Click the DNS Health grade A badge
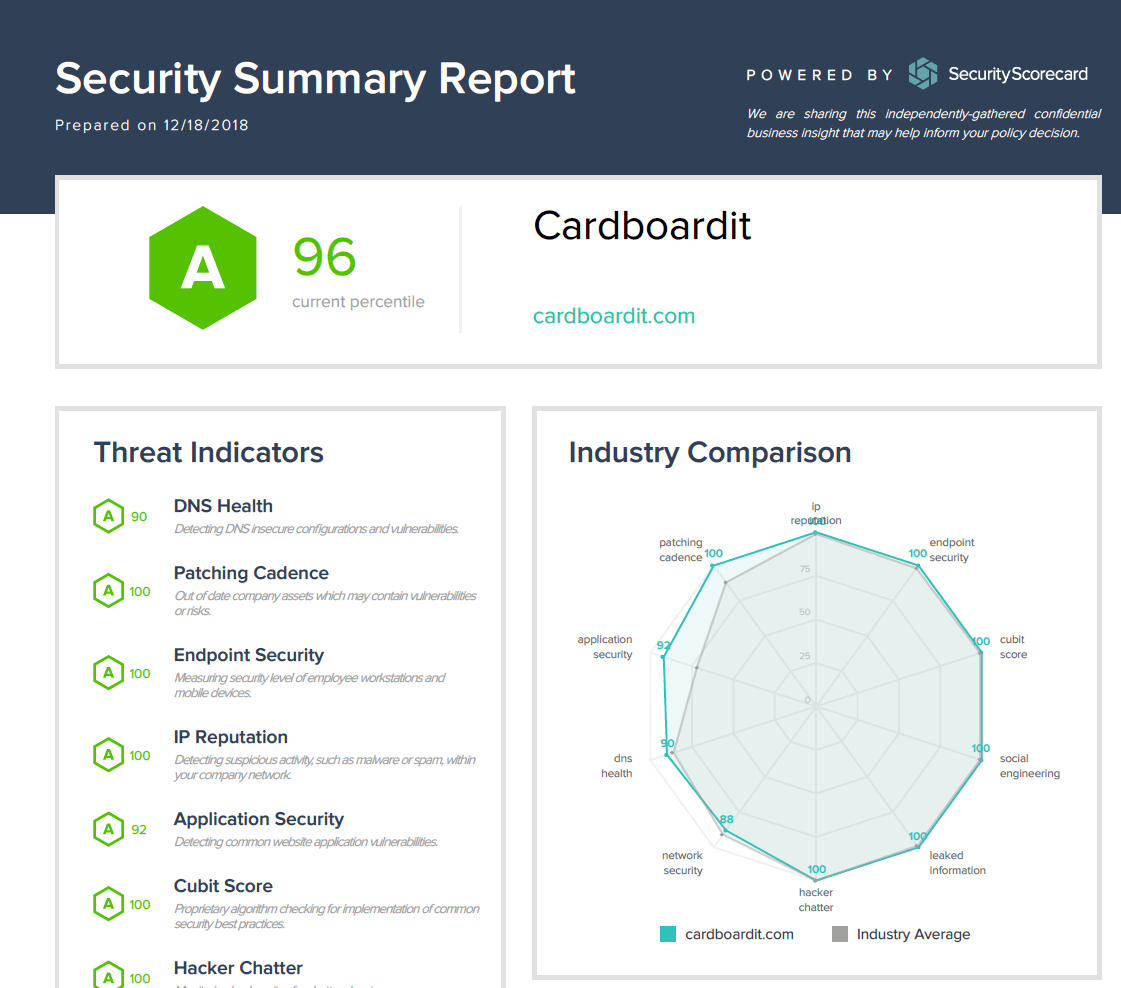The height and width of the screenshot is (988, 1121). coord(109,516)
